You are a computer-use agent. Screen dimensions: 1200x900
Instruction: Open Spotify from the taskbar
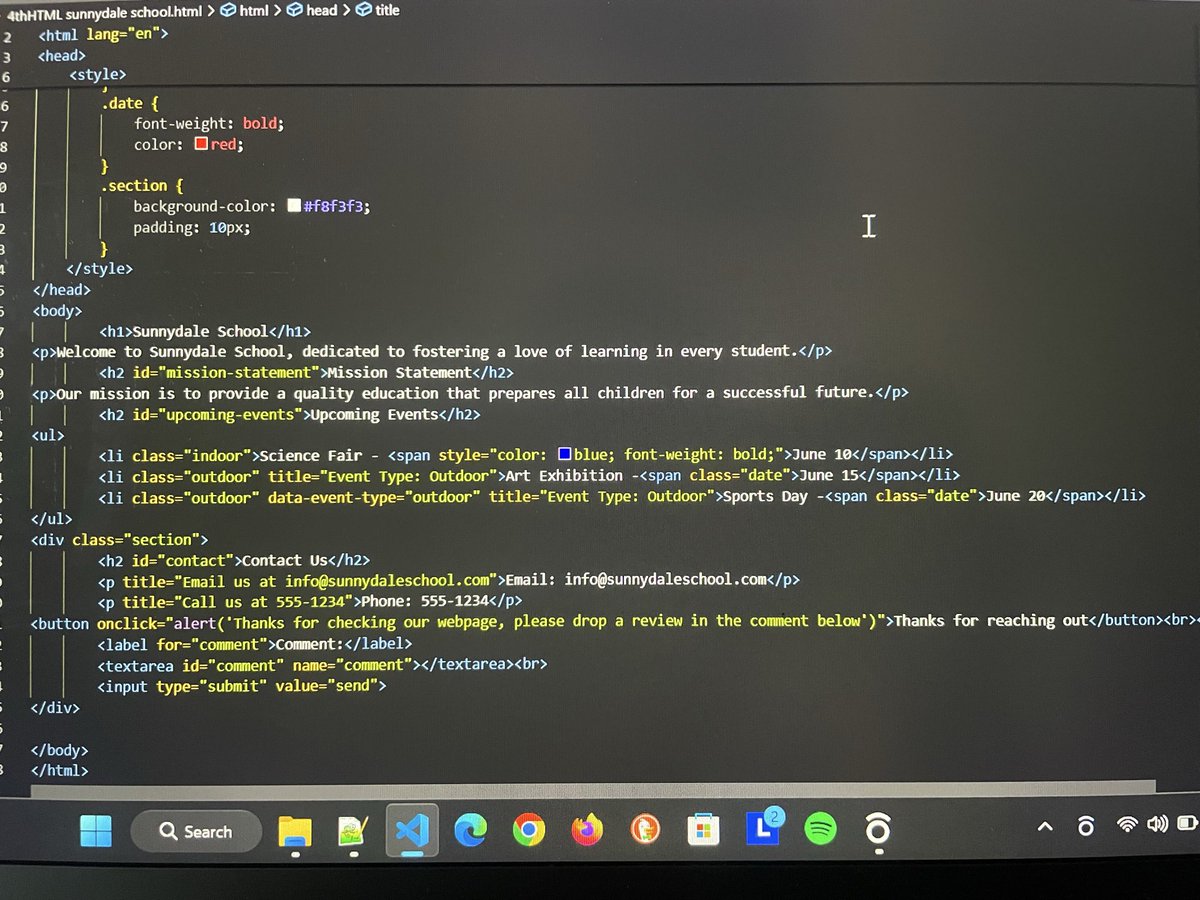[x=821, y=831]
